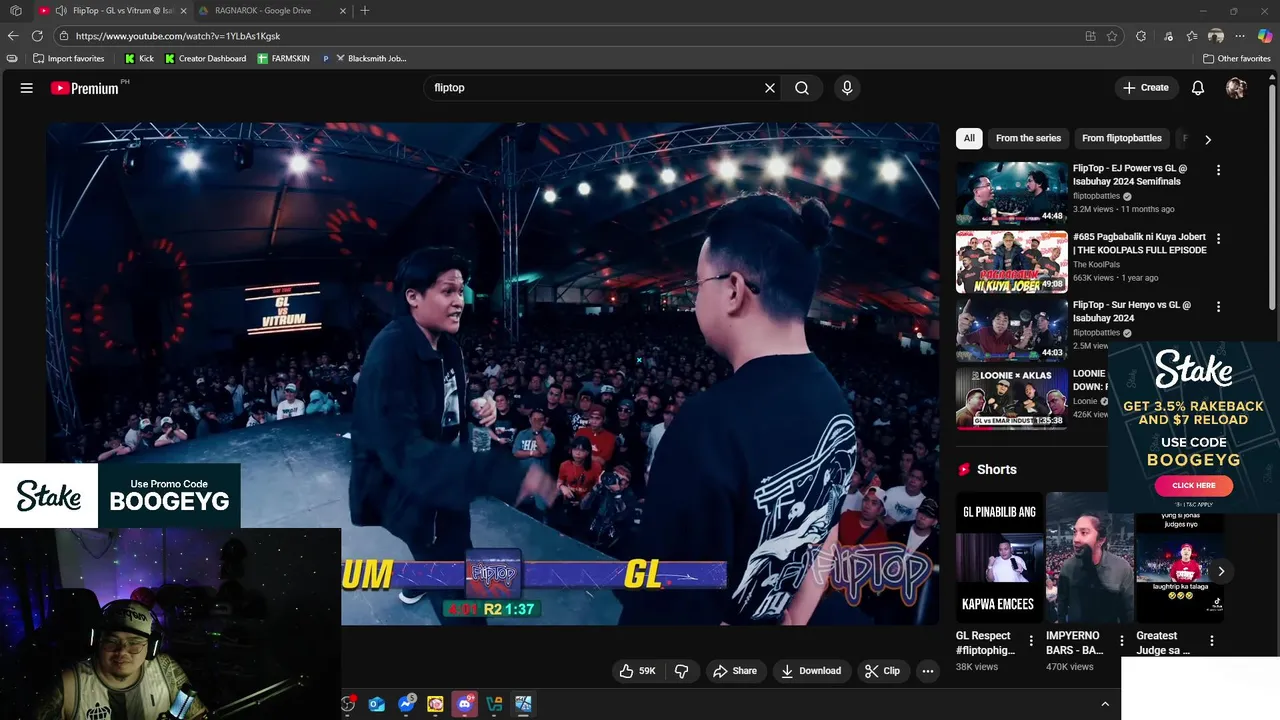Share the video
Image resolution: width=1280 pixels, height=720 pixels.
click(x=734, y=671)
